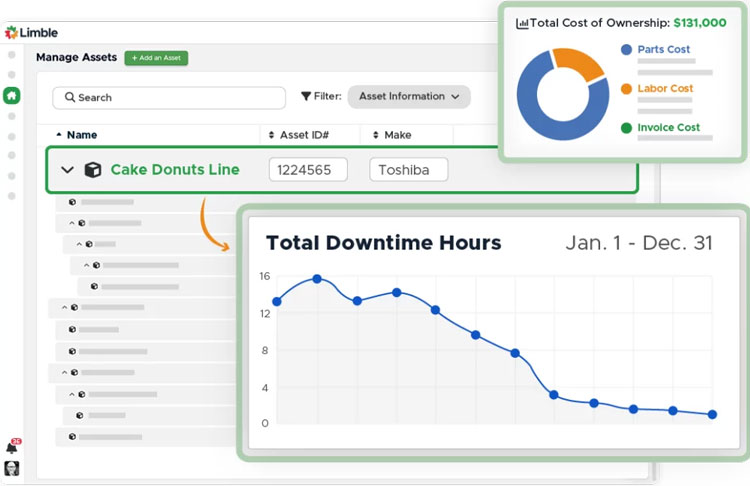750x486 pixels.
Task: Sort by Asset ID# column
Action: pos(299,135)
